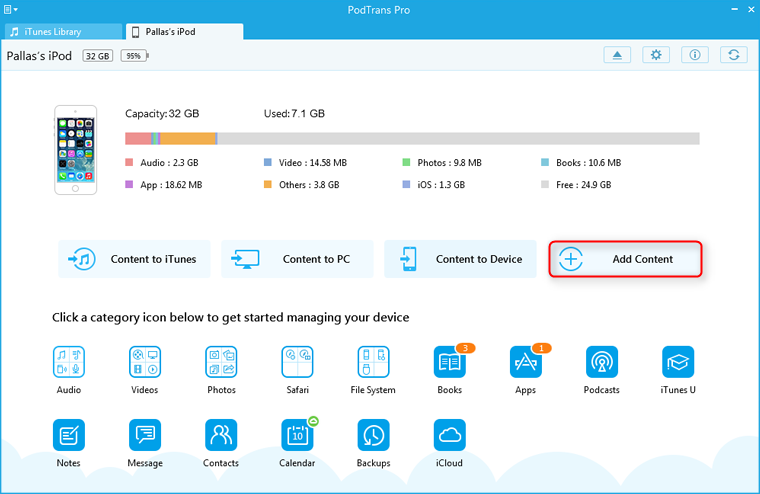
Task: Open the Videos category
Action: [145, 361]
